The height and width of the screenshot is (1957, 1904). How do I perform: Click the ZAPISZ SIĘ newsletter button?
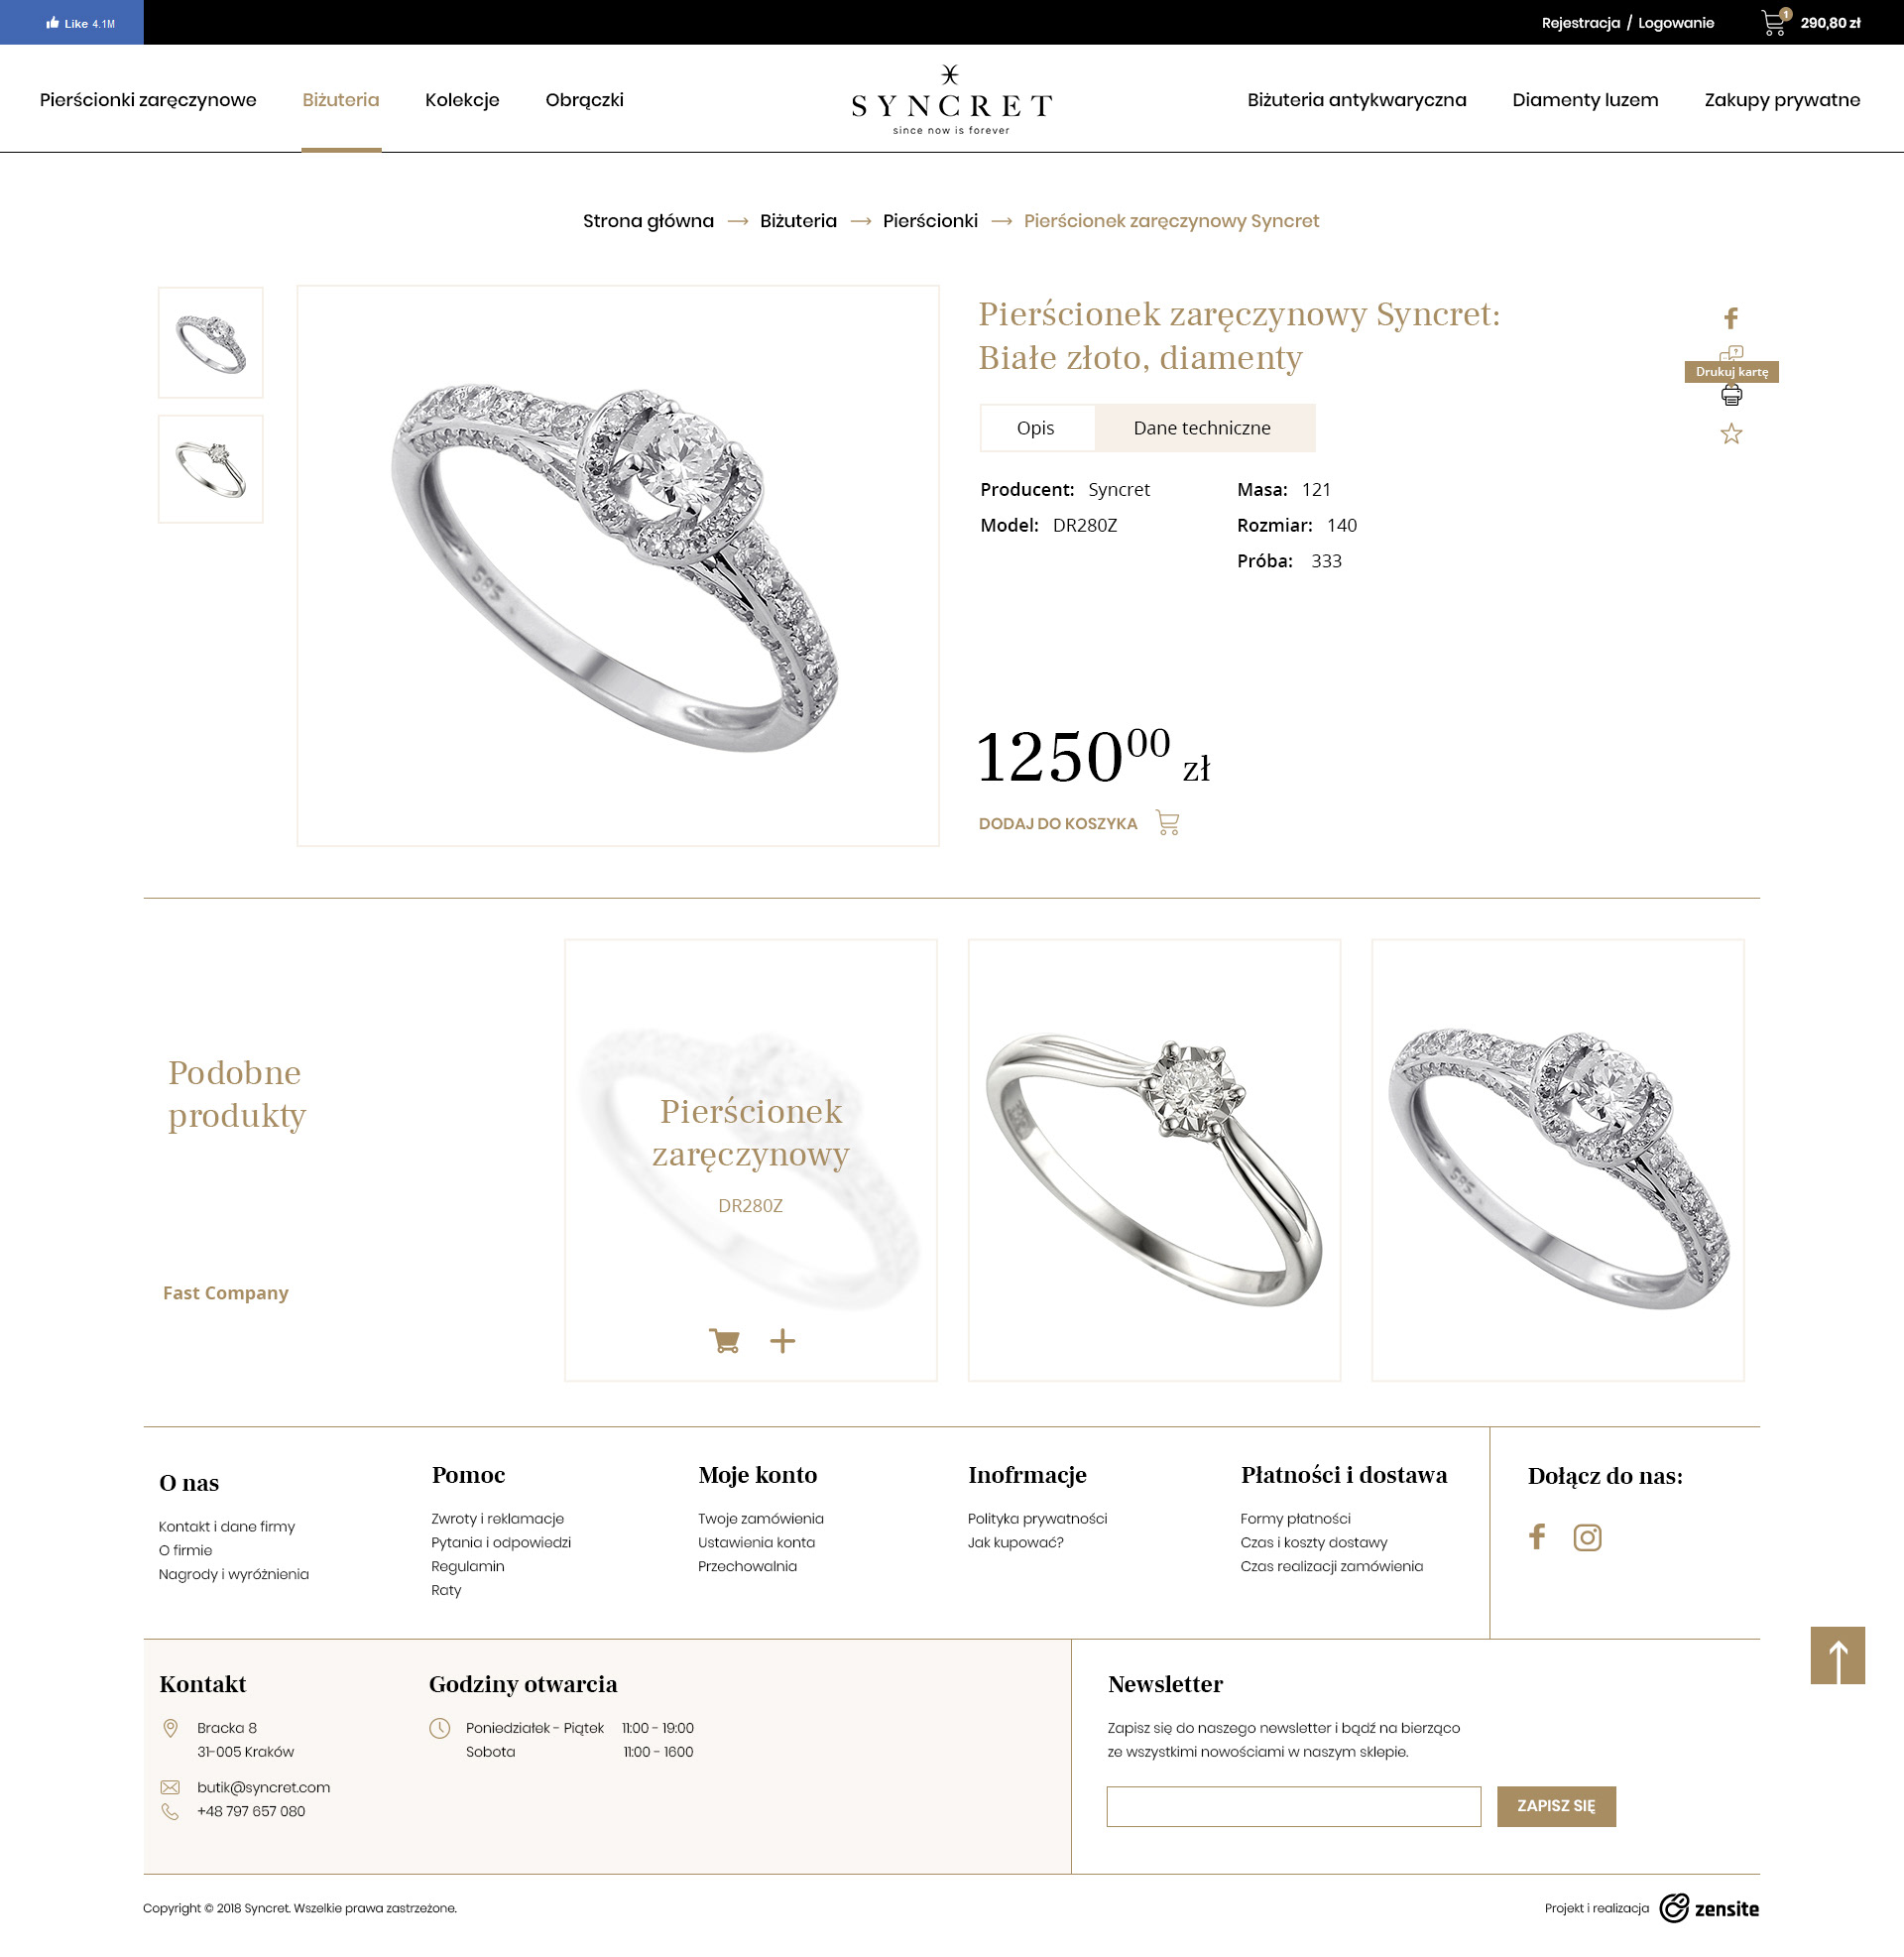coord(1556,1806)
